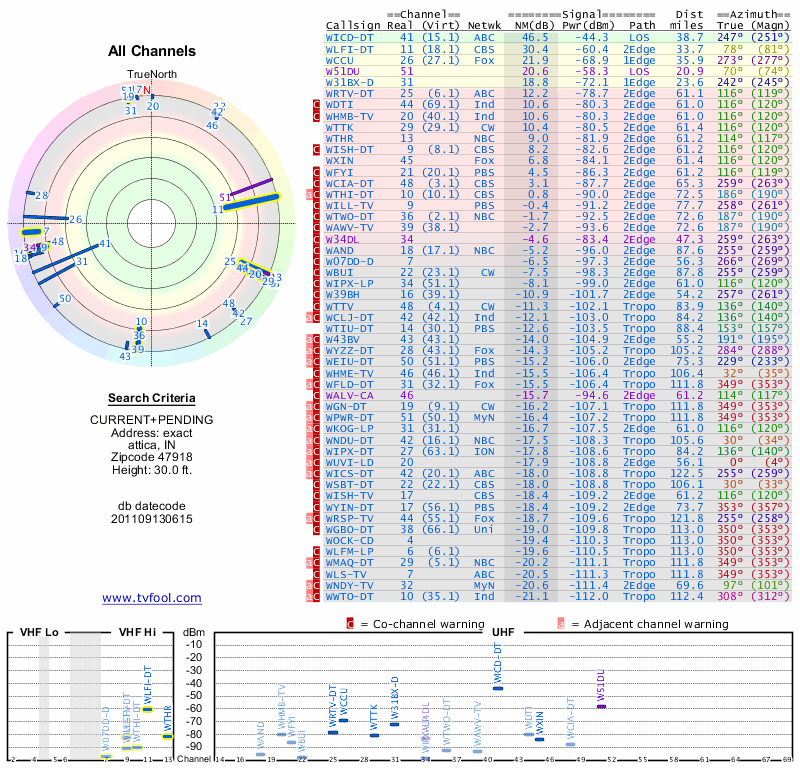Click the co-channel badge beside WTTV
The image size is (800, 768).
point(316,306)
